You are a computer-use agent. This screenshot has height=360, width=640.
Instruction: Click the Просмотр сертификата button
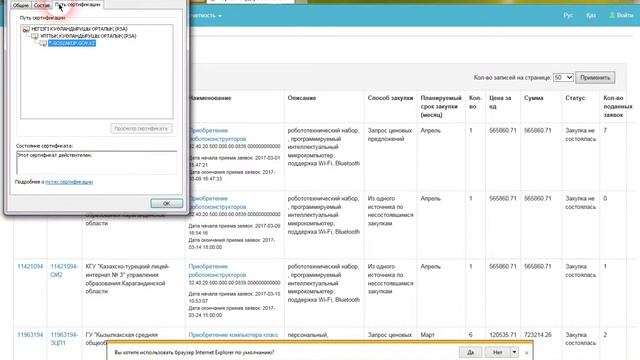(141, 128)
